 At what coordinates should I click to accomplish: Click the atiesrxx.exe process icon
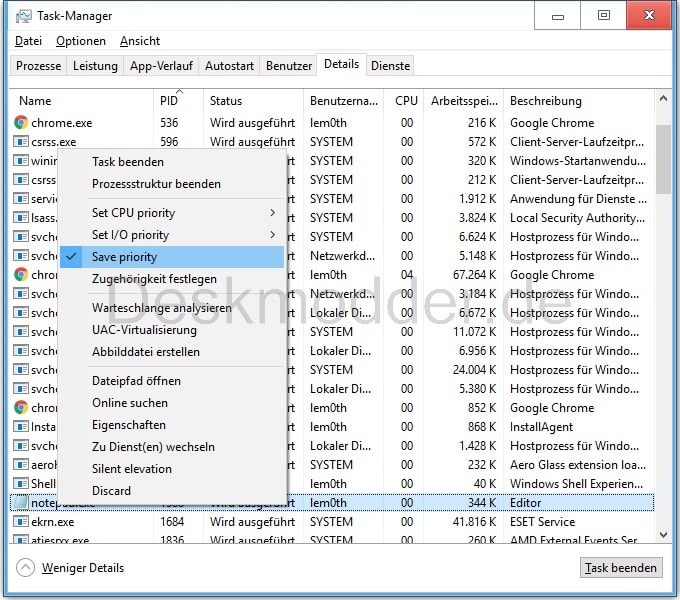21,540
